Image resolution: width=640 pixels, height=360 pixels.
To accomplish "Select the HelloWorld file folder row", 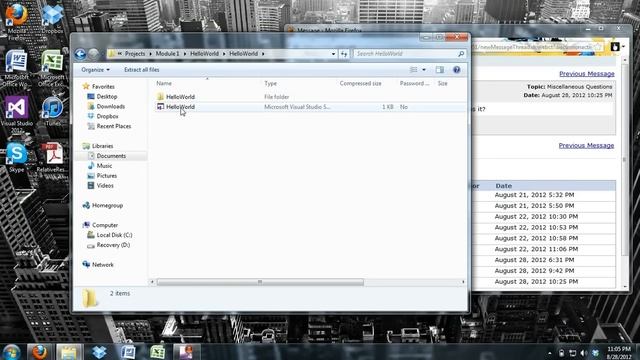I will click(x=310, y=97).
